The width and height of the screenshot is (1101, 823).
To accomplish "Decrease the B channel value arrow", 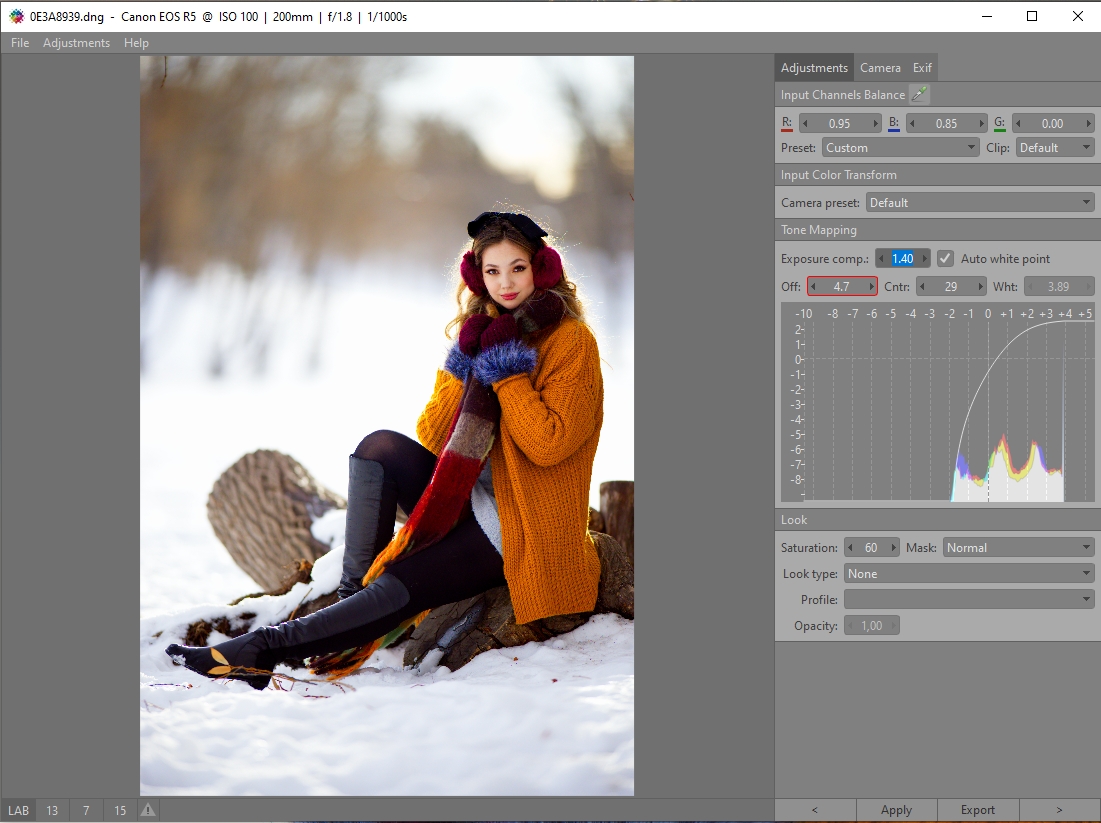I will pyautogui.click(x=911, y=123).
